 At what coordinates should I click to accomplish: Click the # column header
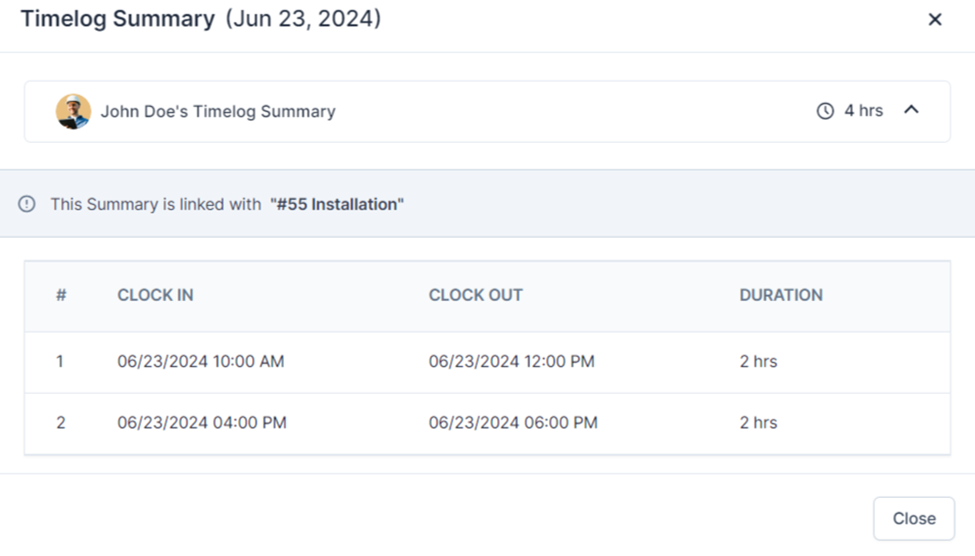[61, 295]
